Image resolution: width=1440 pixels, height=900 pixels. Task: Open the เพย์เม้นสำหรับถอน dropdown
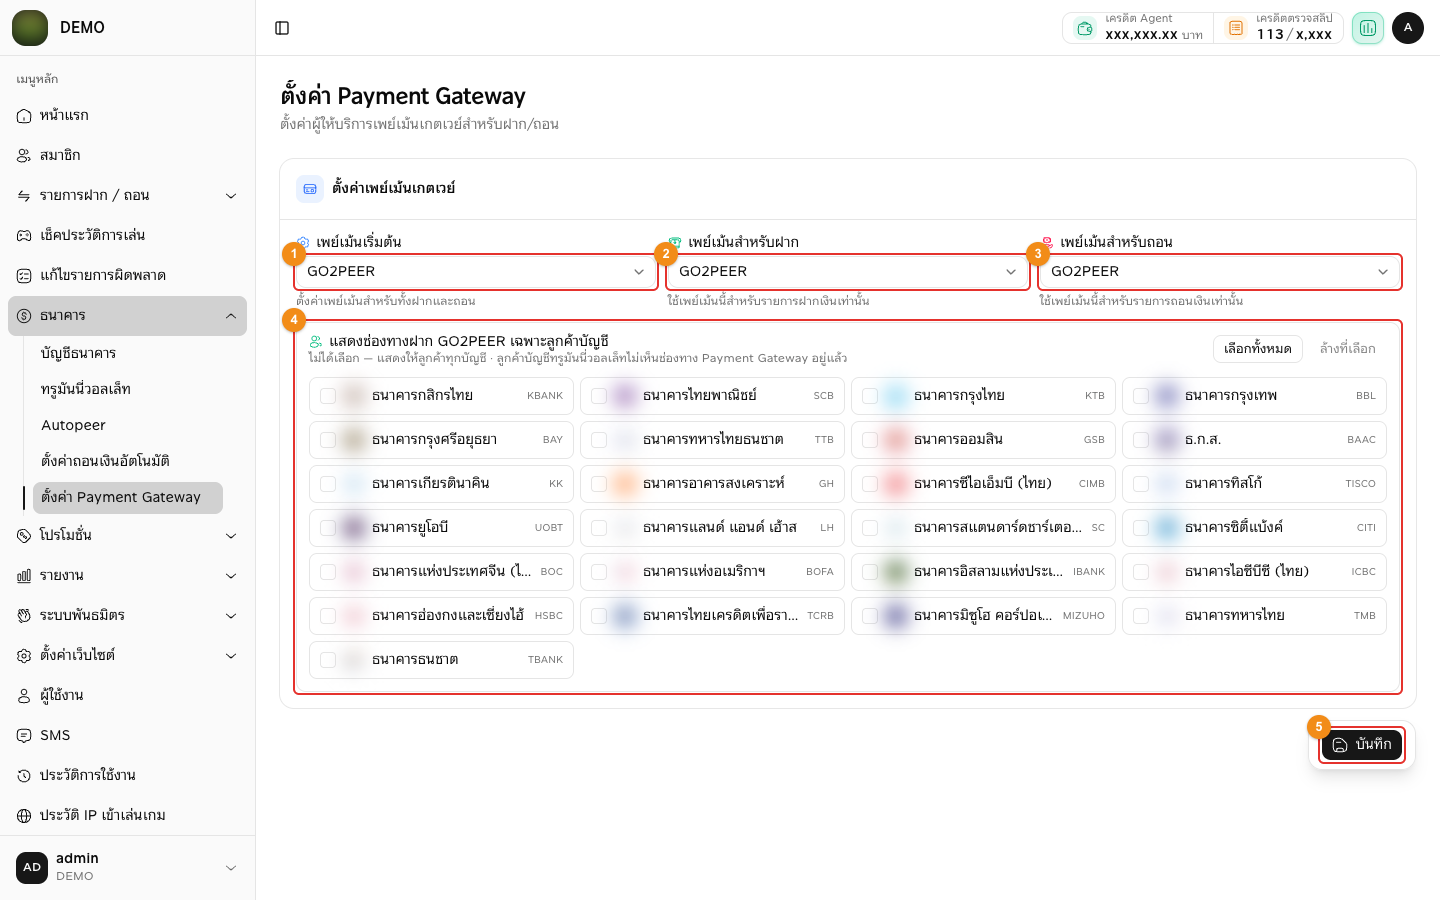click(1220, 272)
